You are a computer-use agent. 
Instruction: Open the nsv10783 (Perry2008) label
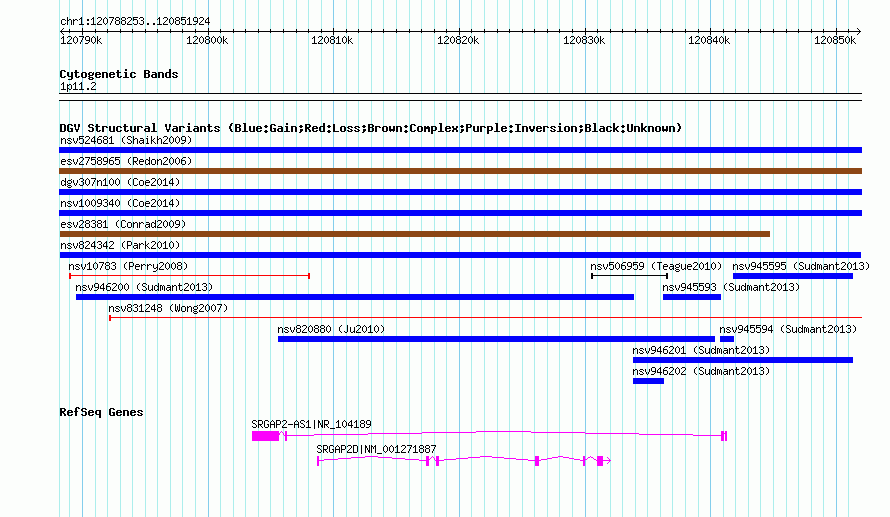[x=128, y=266]
